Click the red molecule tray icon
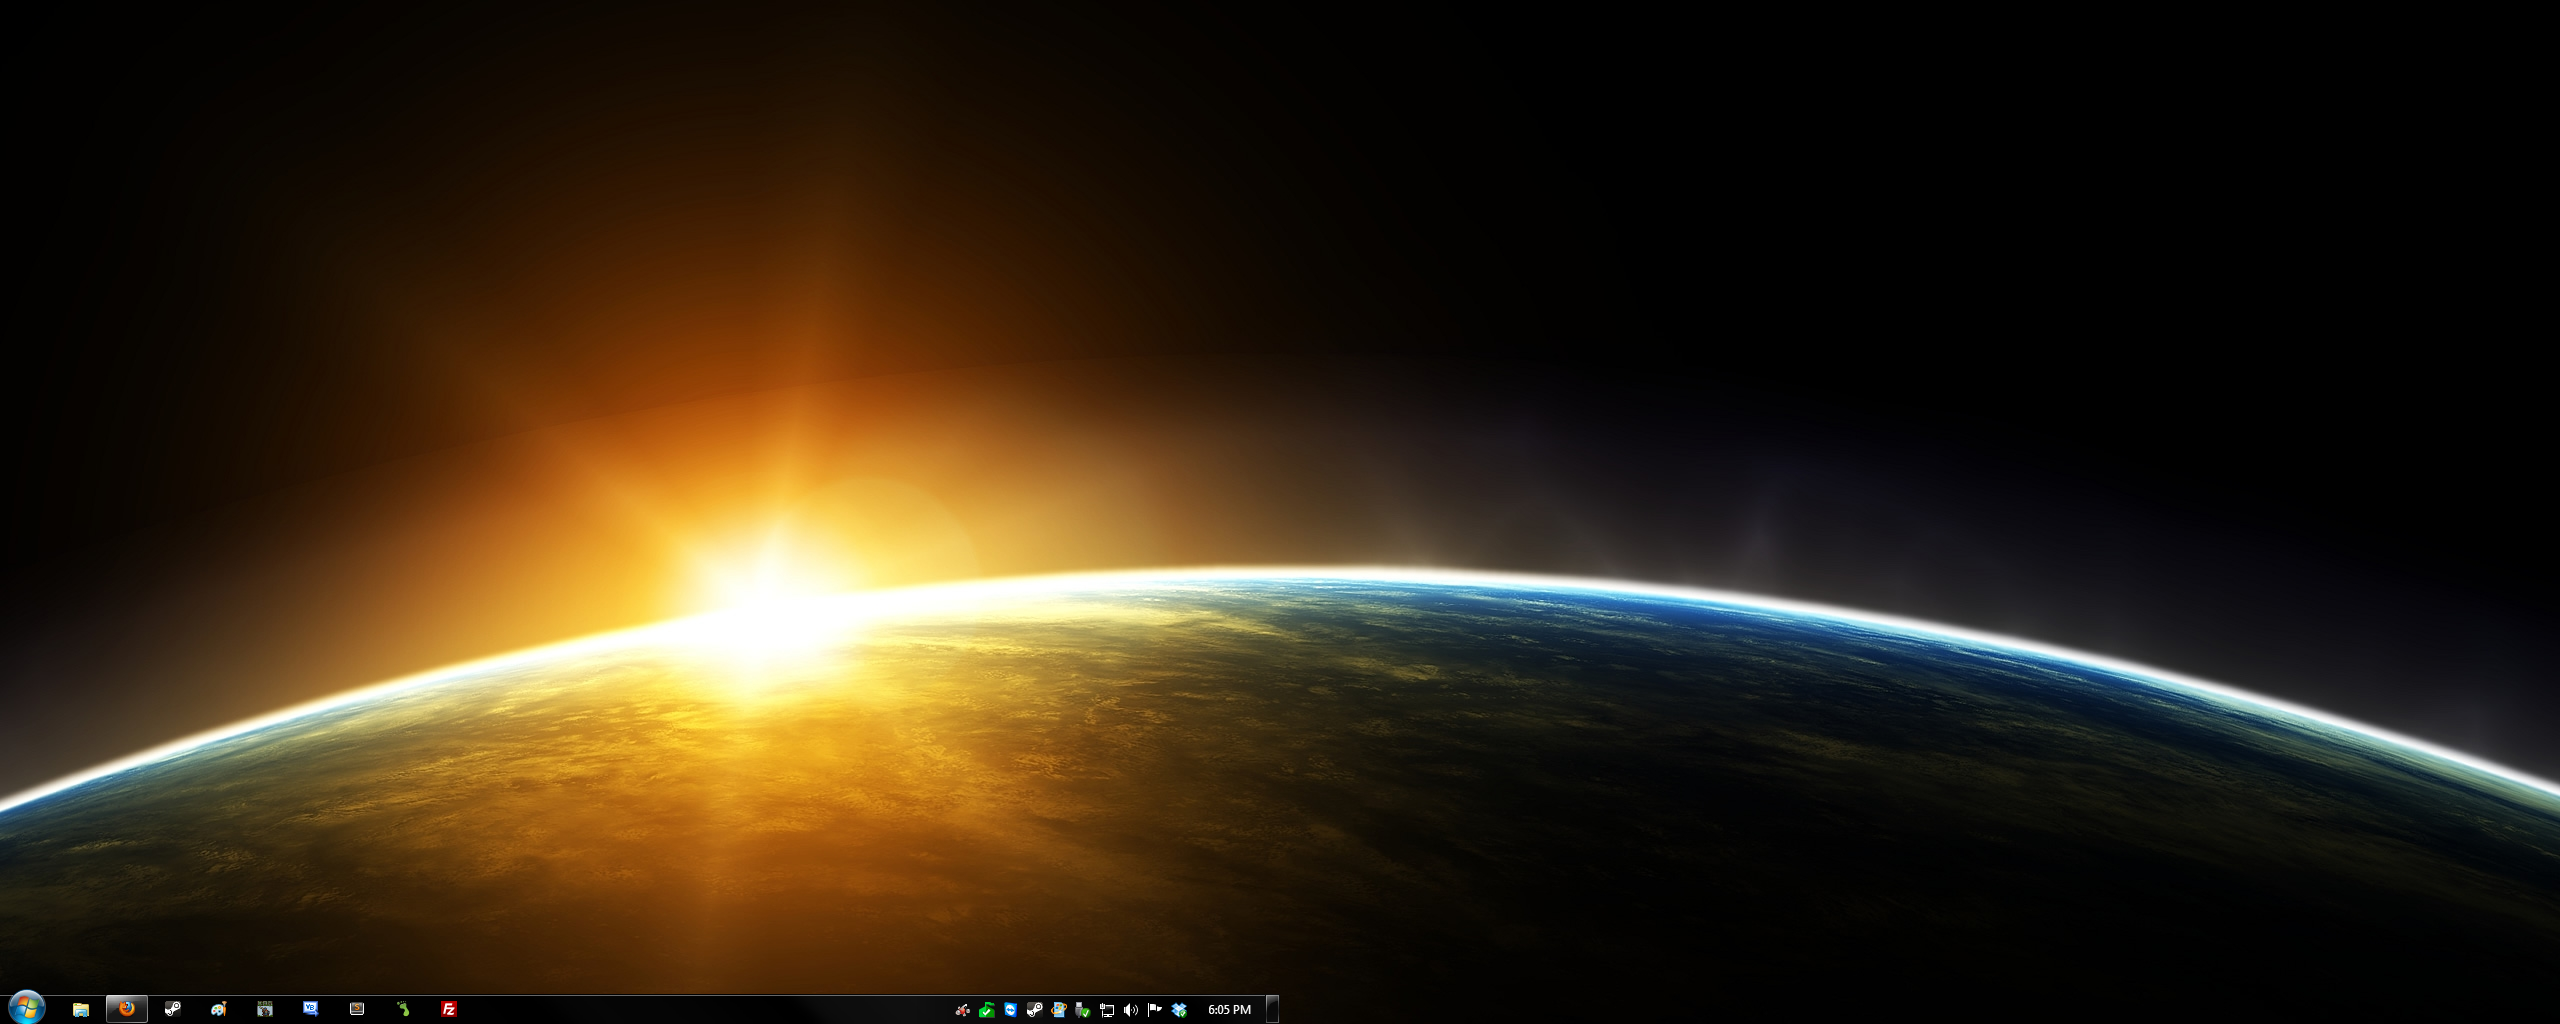Screen dimensions: 2560x1024 pyautogui.click(x=962, y=1010)
